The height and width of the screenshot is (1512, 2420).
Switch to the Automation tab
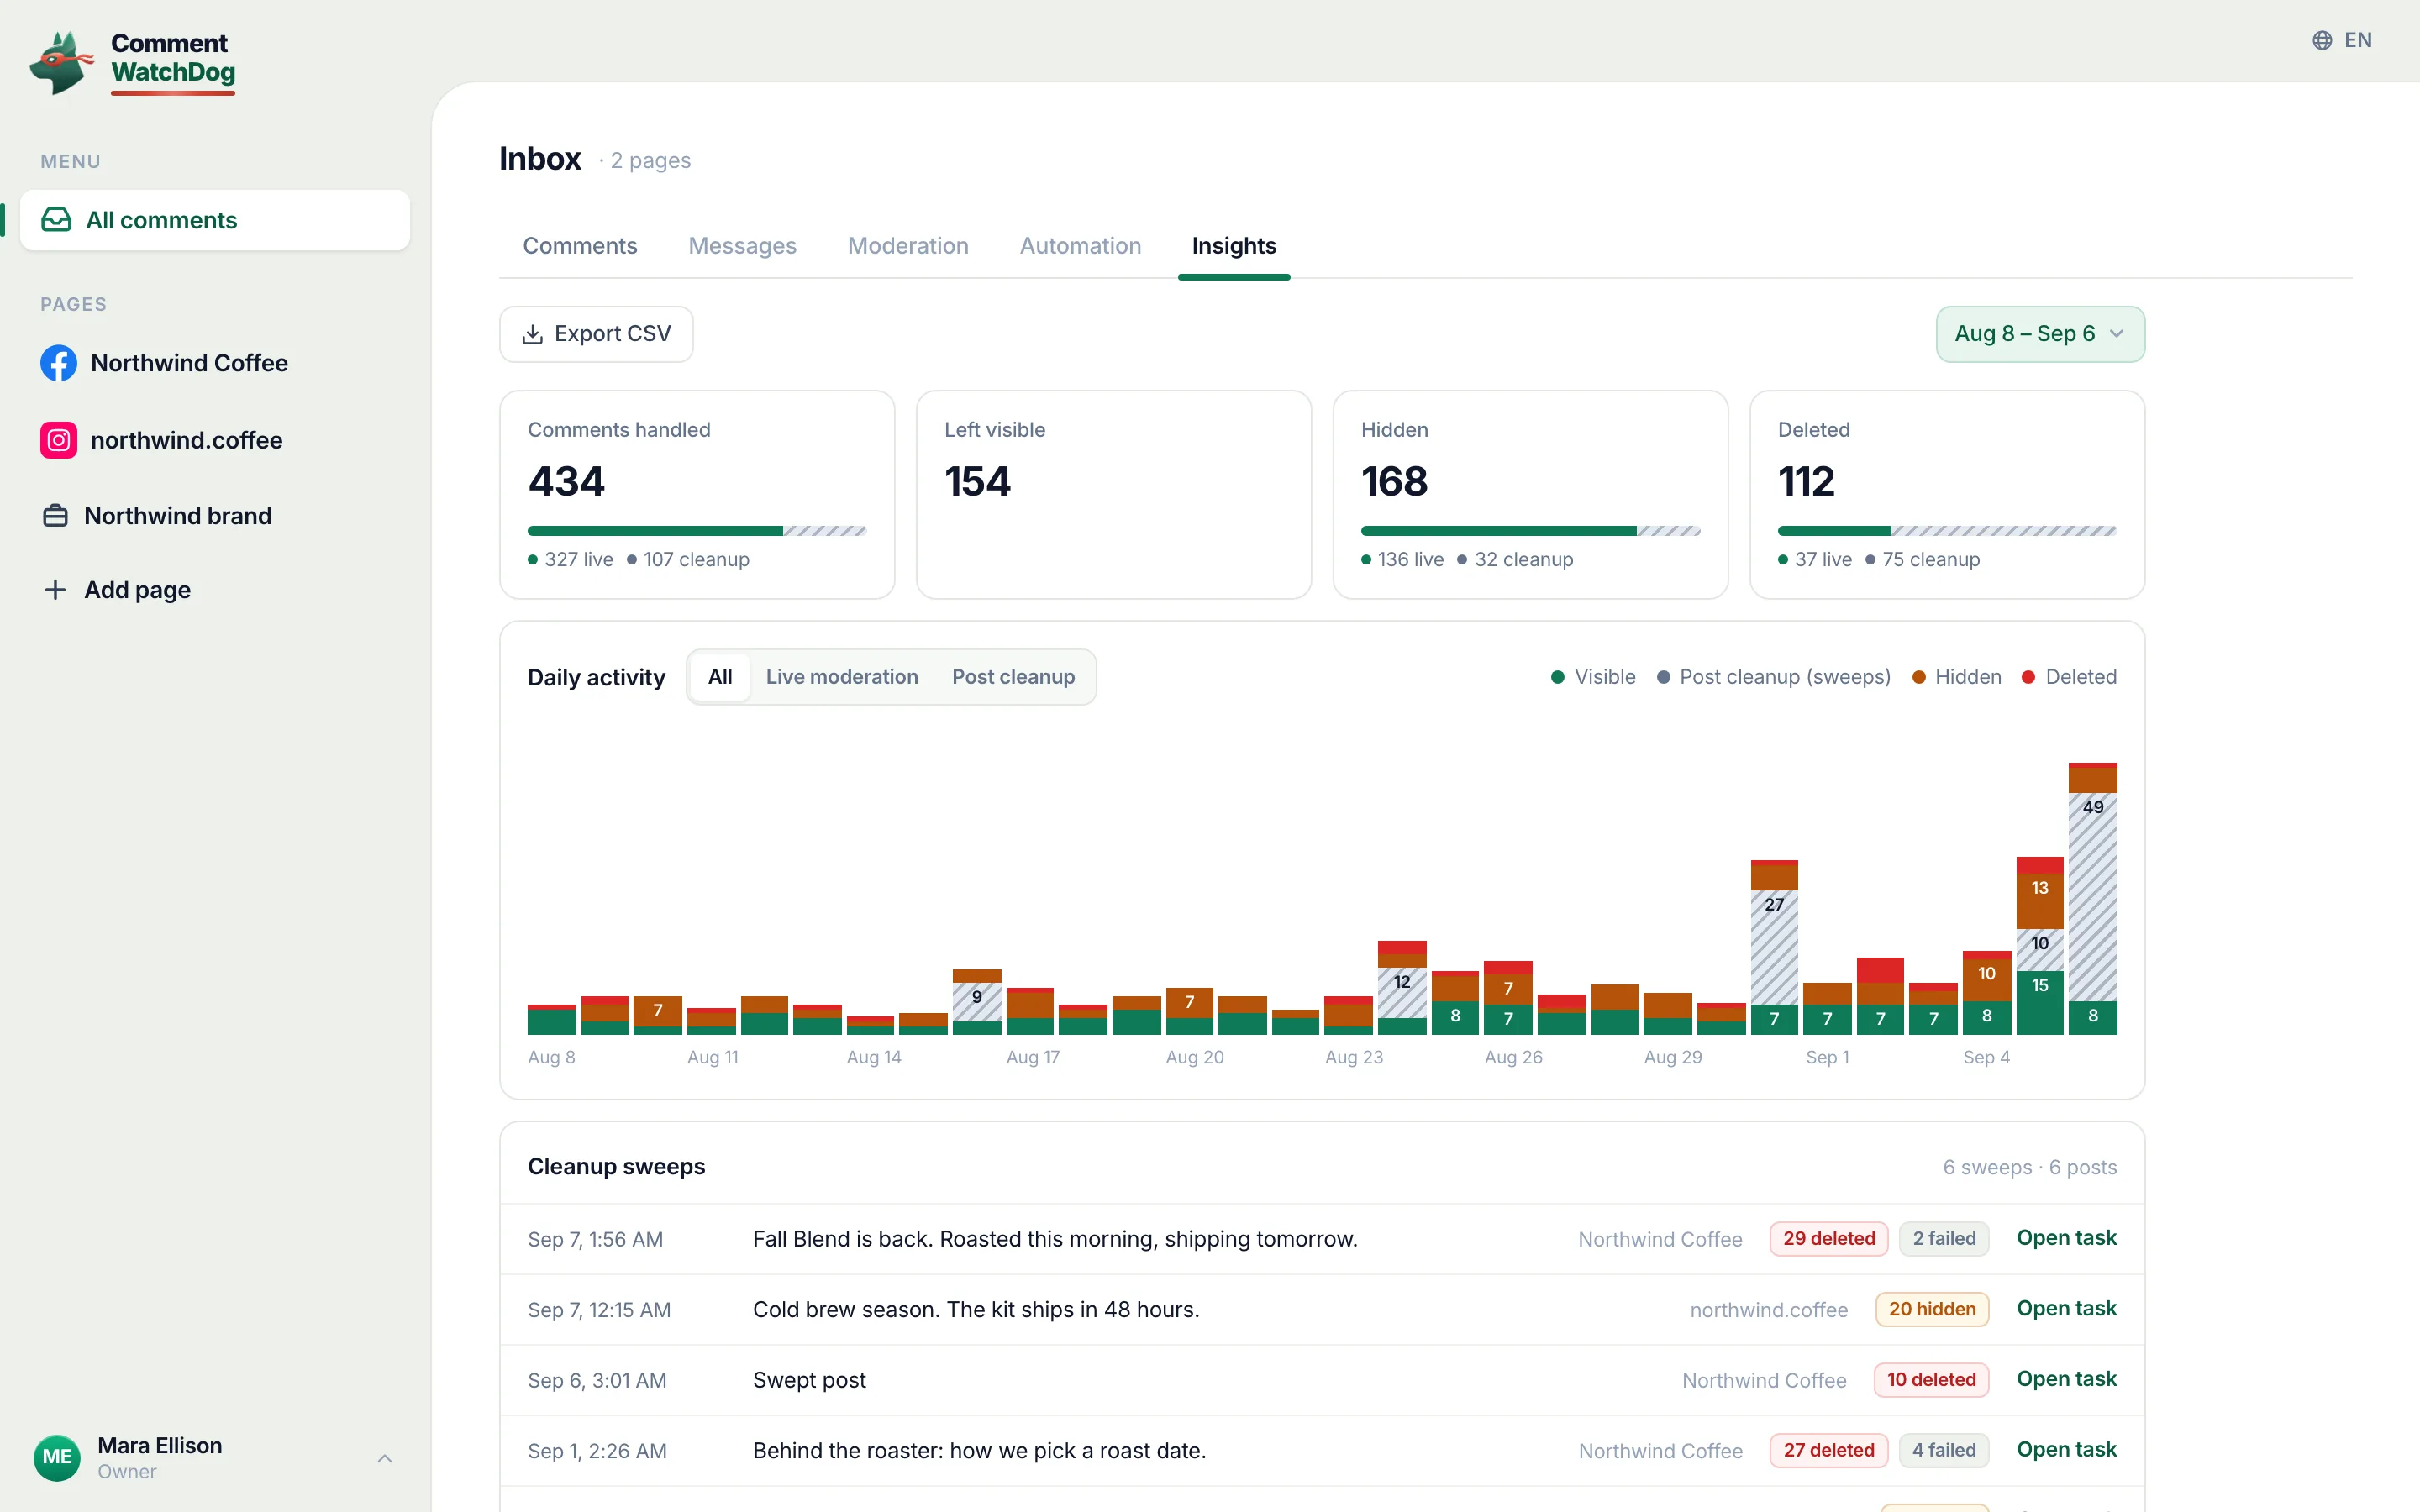click(x=1080, y=246)
